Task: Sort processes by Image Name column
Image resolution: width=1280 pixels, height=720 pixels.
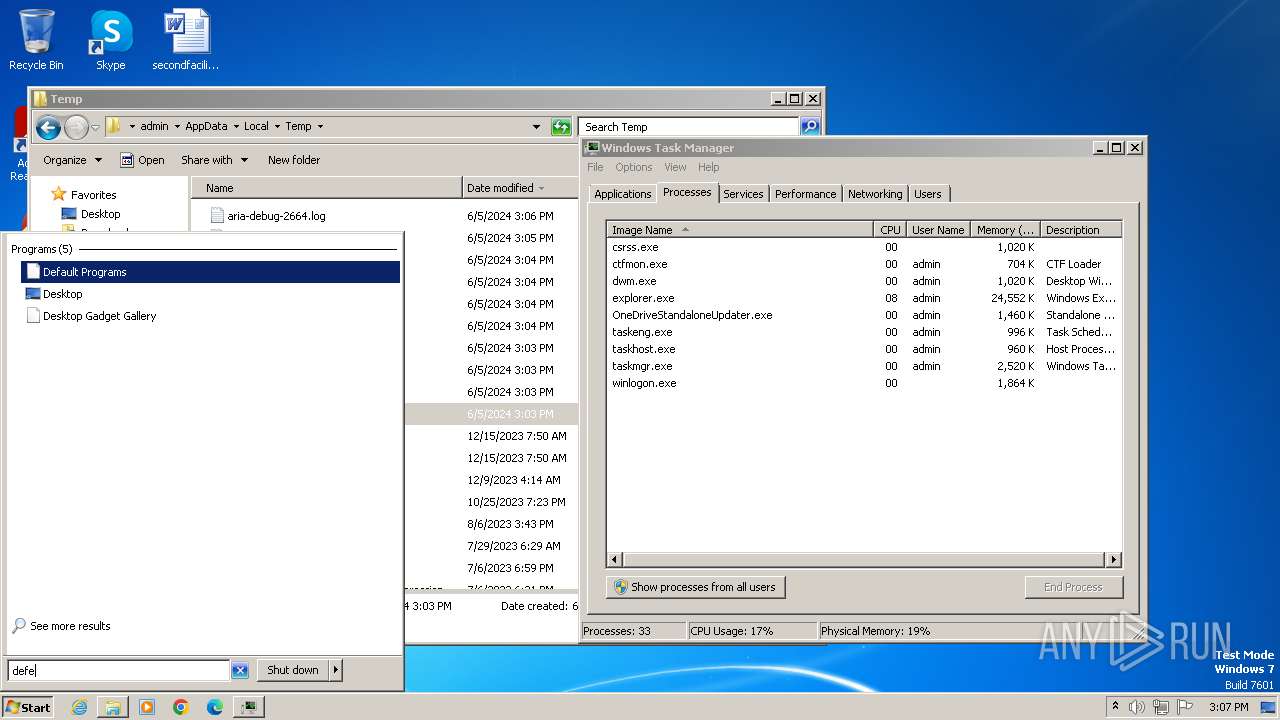Action: tap(740, 230)
